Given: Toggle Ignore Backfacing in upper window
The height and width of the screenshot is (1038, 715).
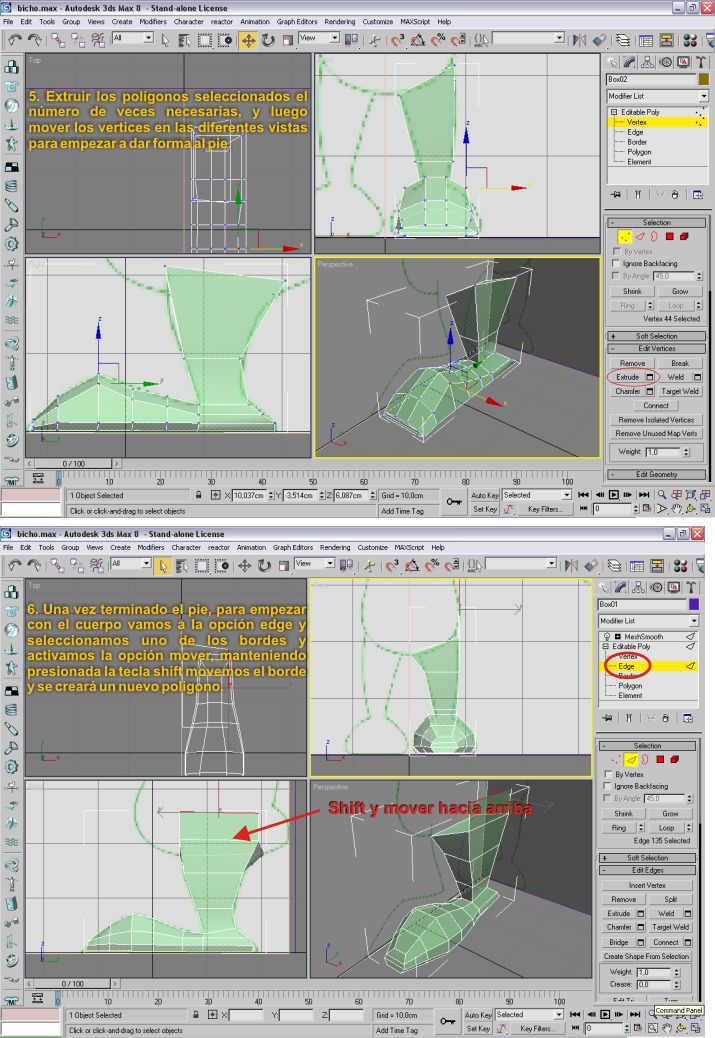Looking at the screenshot, I should coord(616,263).
